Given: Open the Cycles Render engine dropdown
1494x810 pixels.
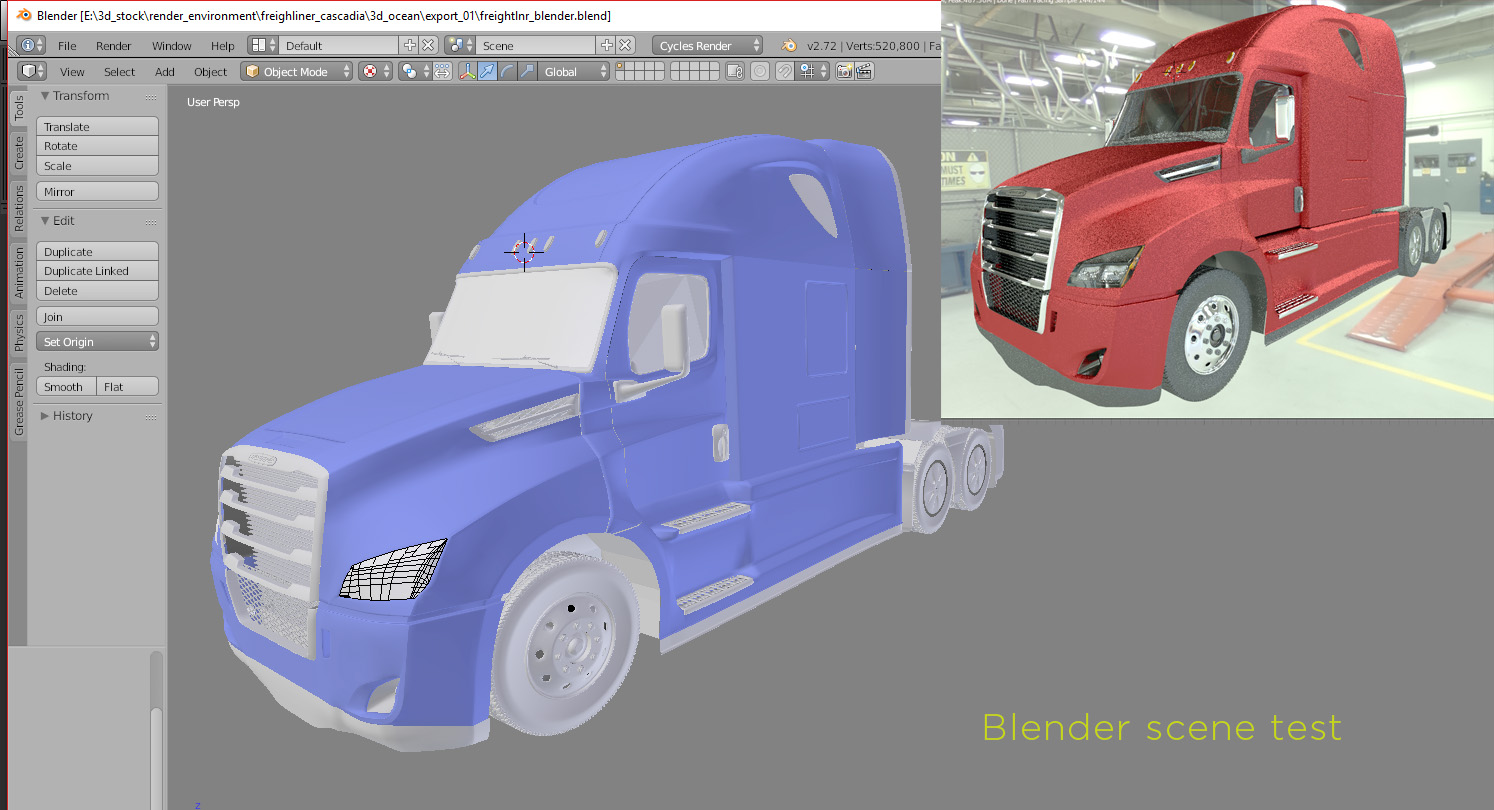Looking at the screenshot, I should coord(708,46).
